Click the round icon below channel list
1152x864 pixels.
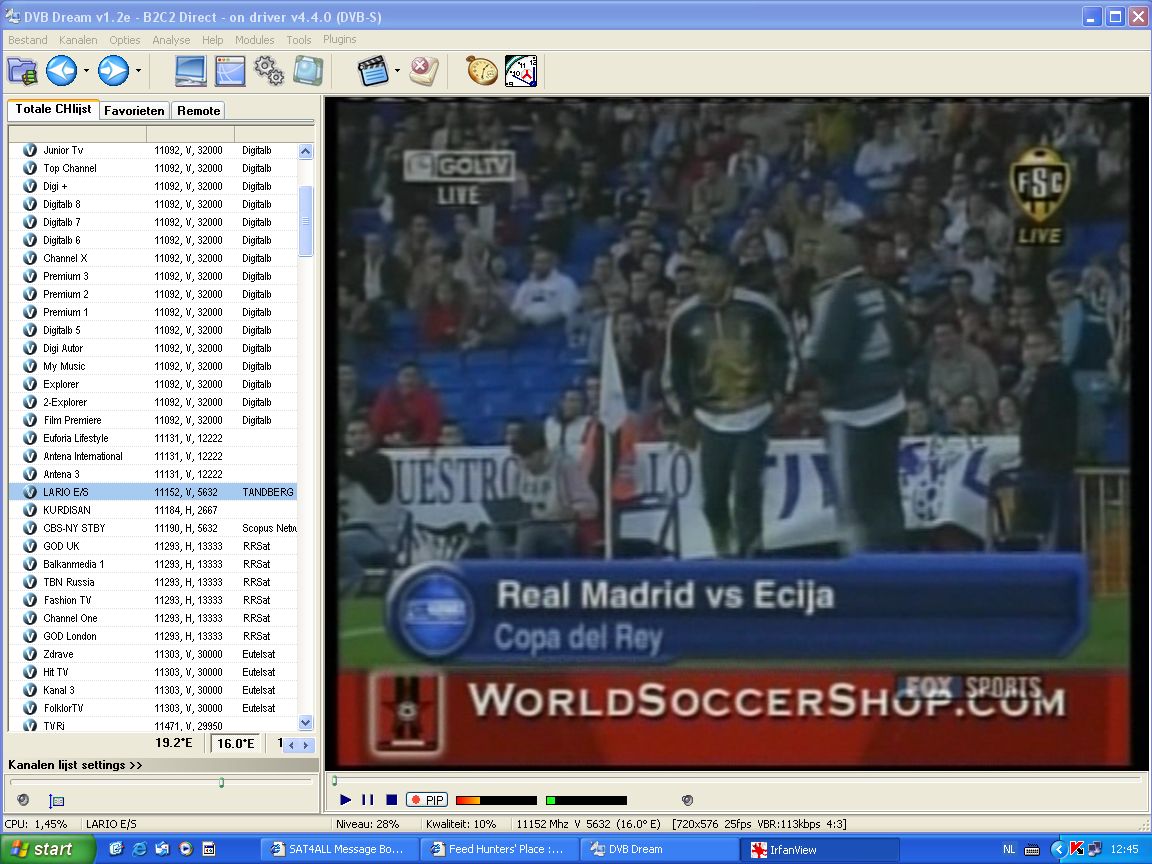(x=23, y=800)
